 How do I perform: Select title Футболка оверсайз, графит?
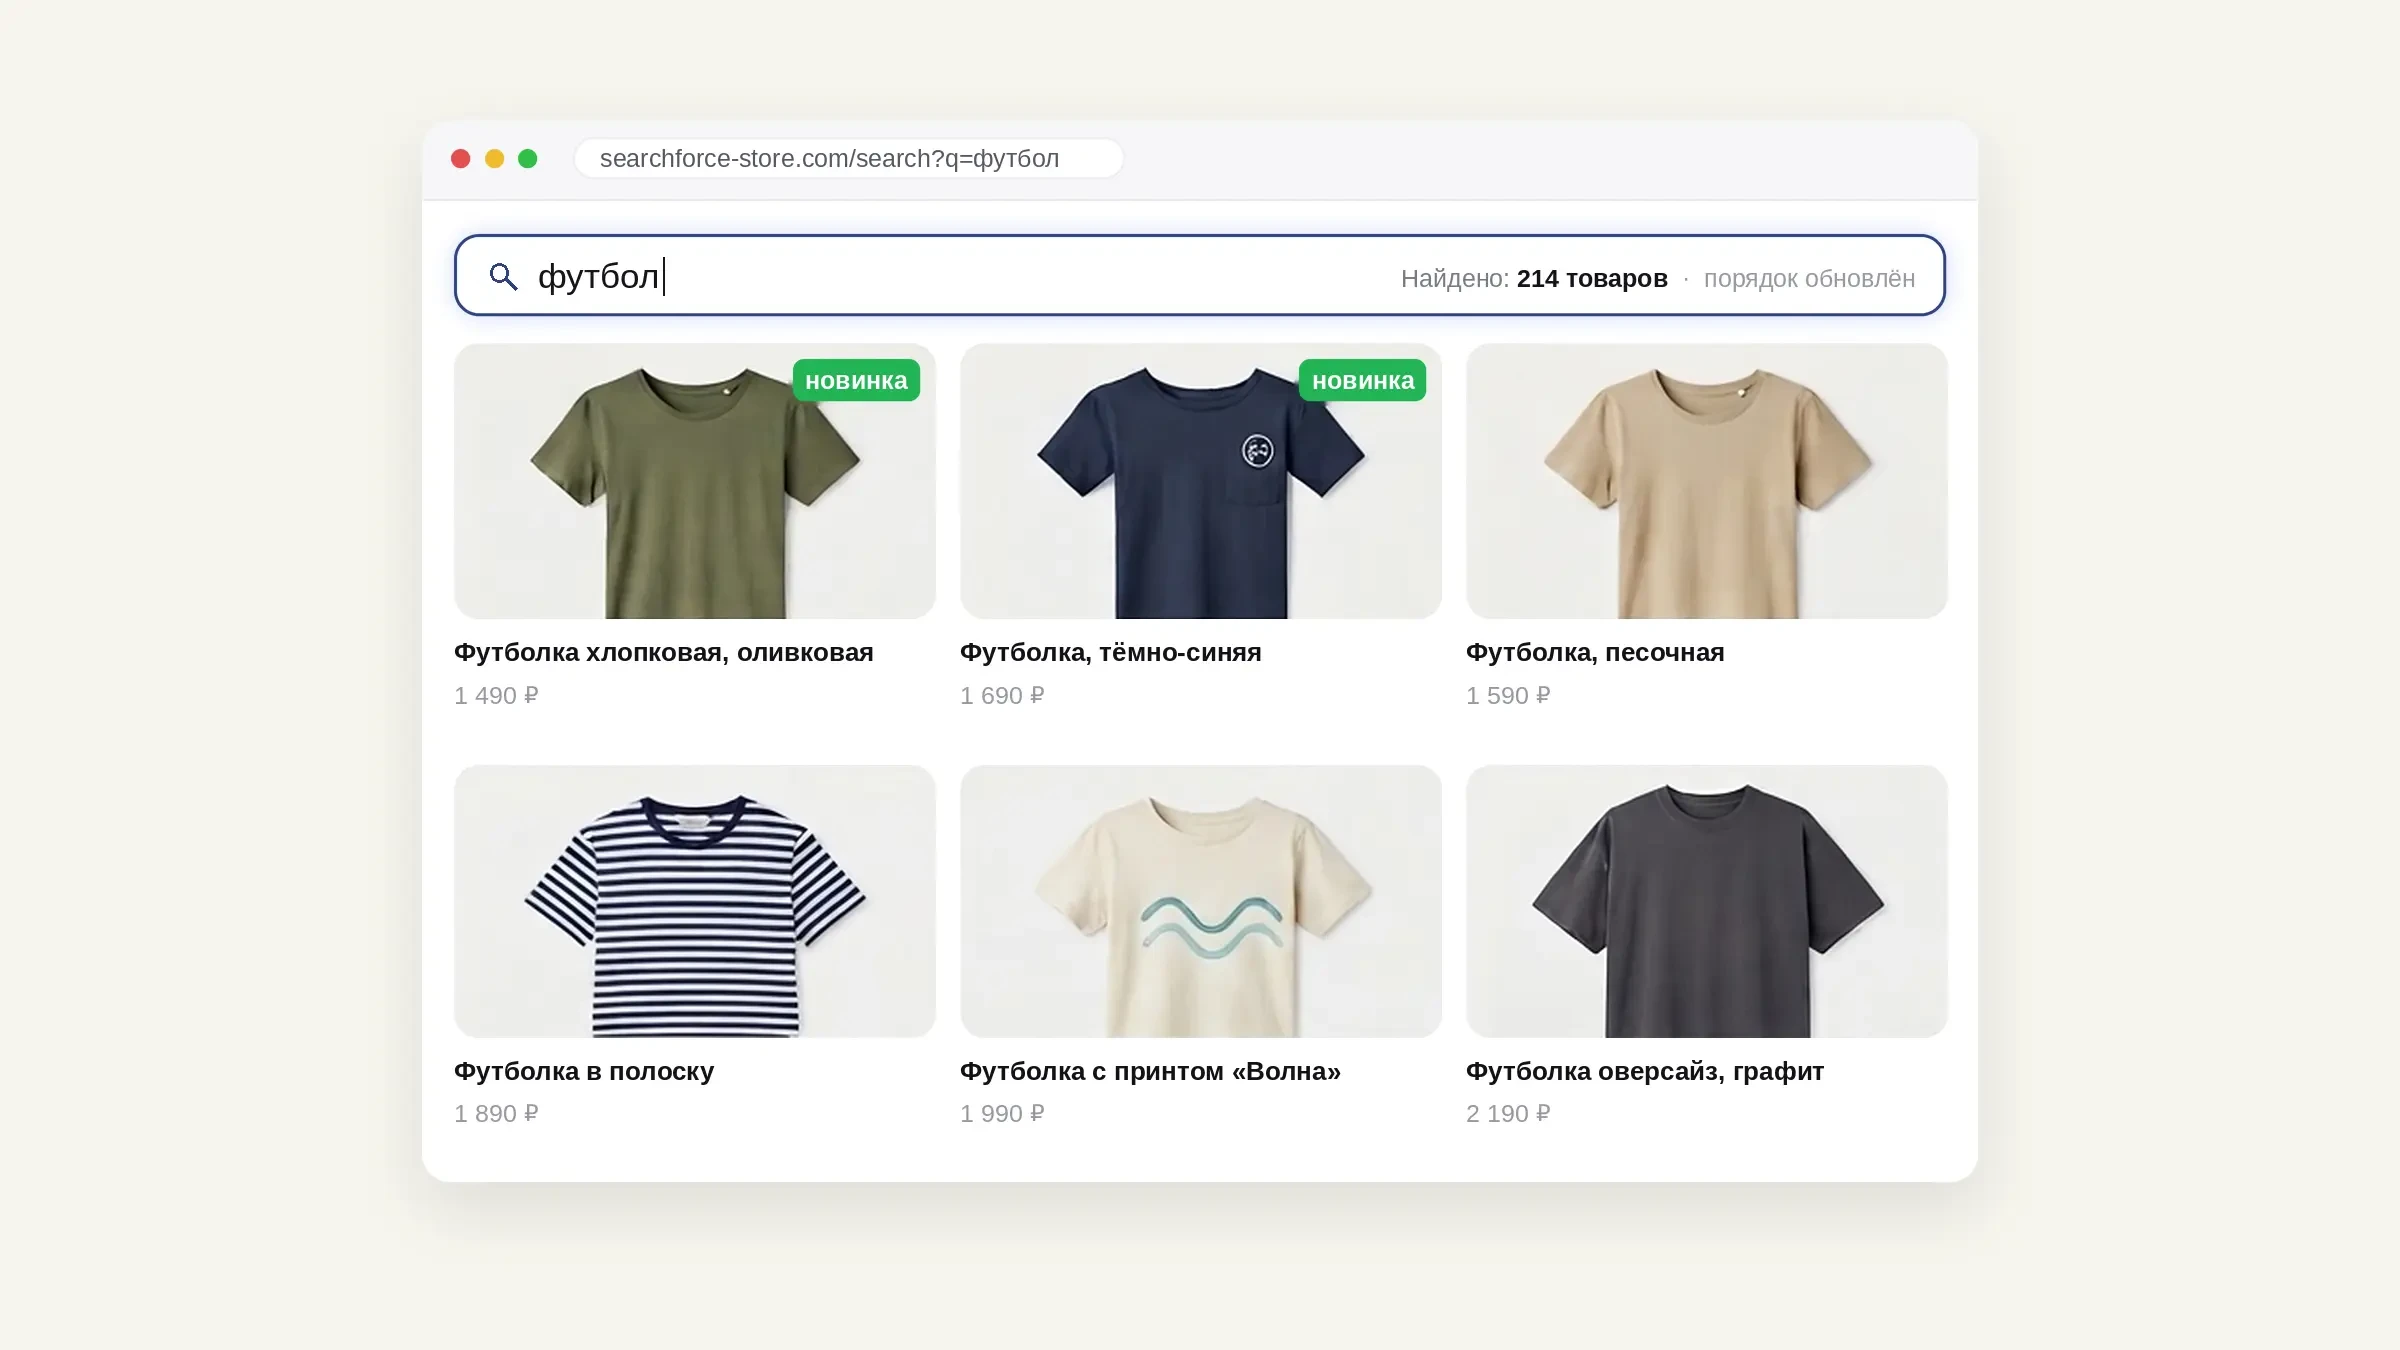[x=1645, y=1072]
